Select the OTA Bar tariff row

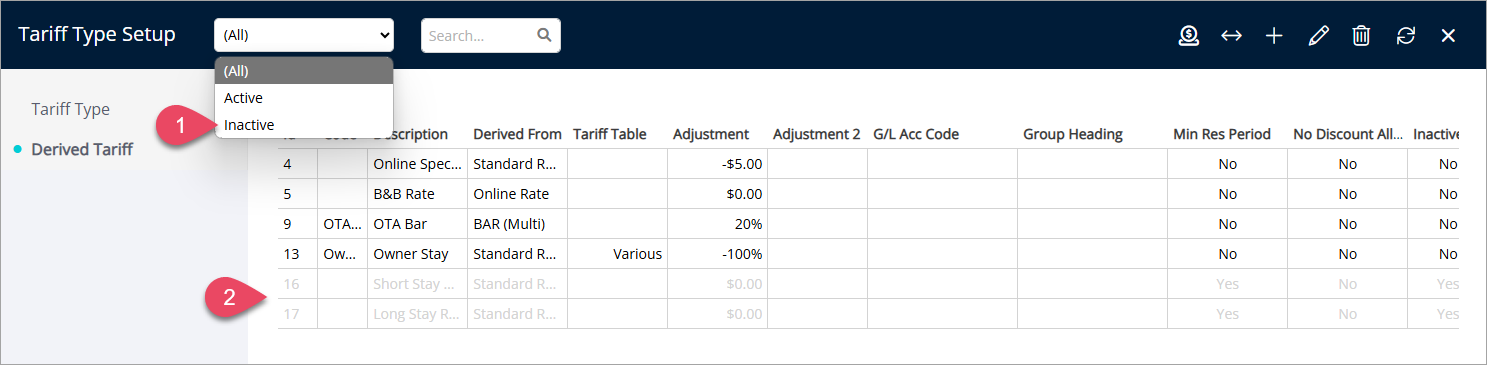coord(868,224)
